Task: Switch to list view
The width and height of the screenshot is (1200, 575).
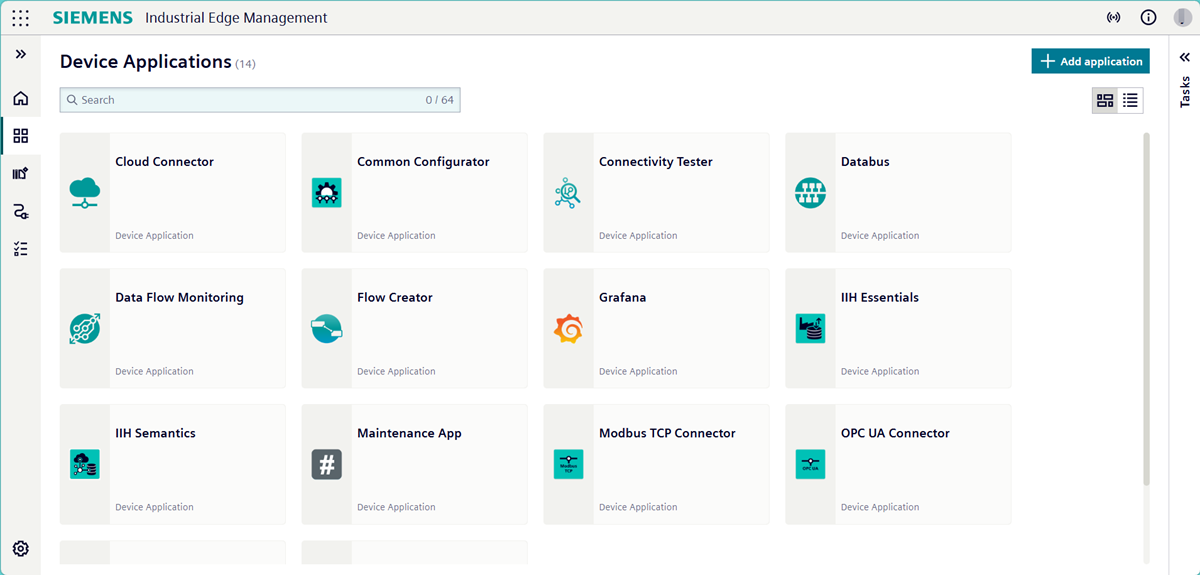Action: 1130,100
